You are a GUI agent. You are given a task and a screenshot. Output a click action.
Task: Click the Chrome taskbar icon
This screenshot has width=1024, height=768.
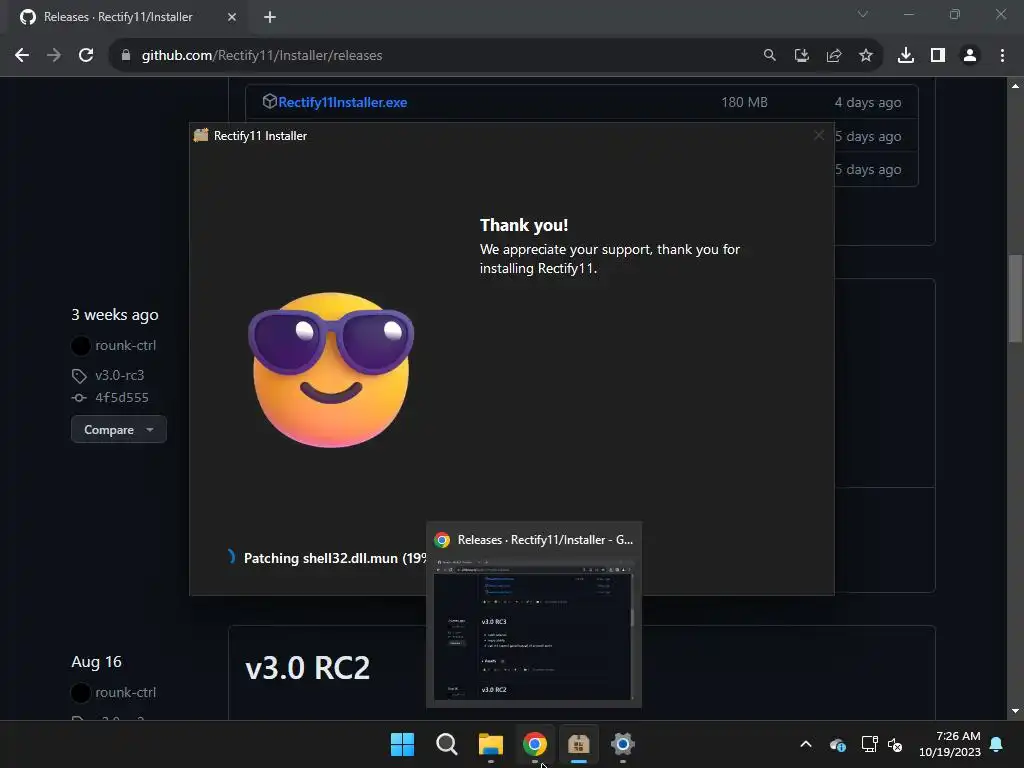(535, 744)
